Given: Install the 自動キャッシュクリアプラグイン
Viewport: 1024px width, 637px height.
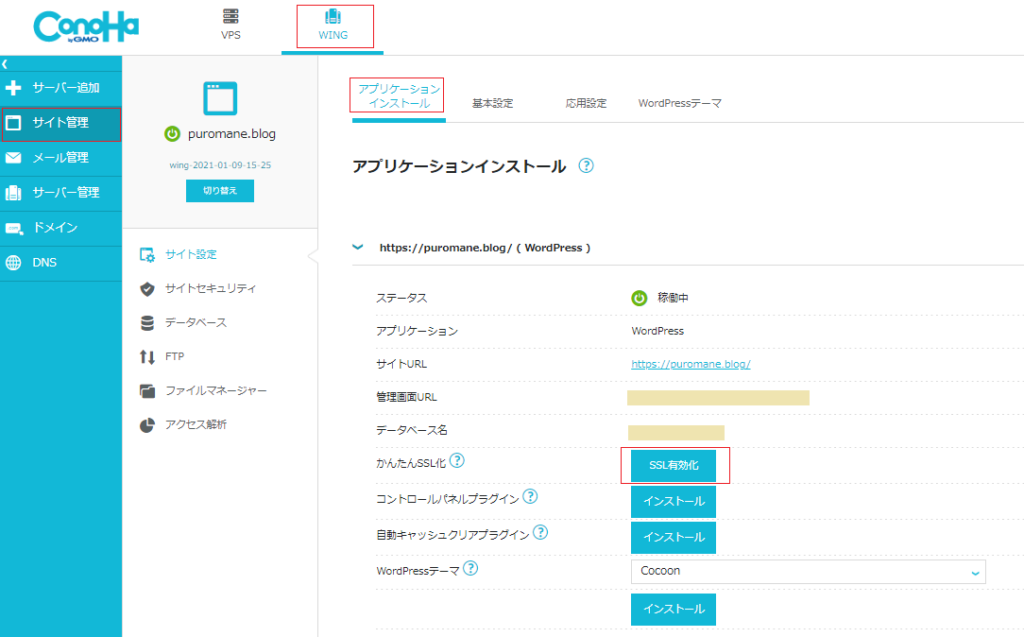Looking at the screenshot, I should (673, 538).
